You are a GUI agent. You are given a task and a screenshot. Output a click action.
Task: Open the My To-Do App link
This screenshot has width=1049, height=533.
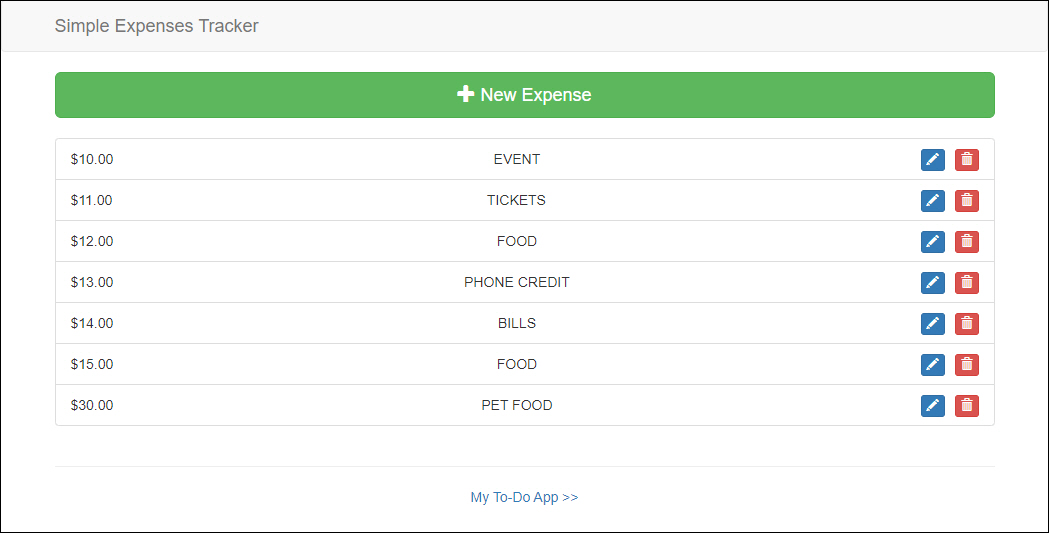[524, 497]
